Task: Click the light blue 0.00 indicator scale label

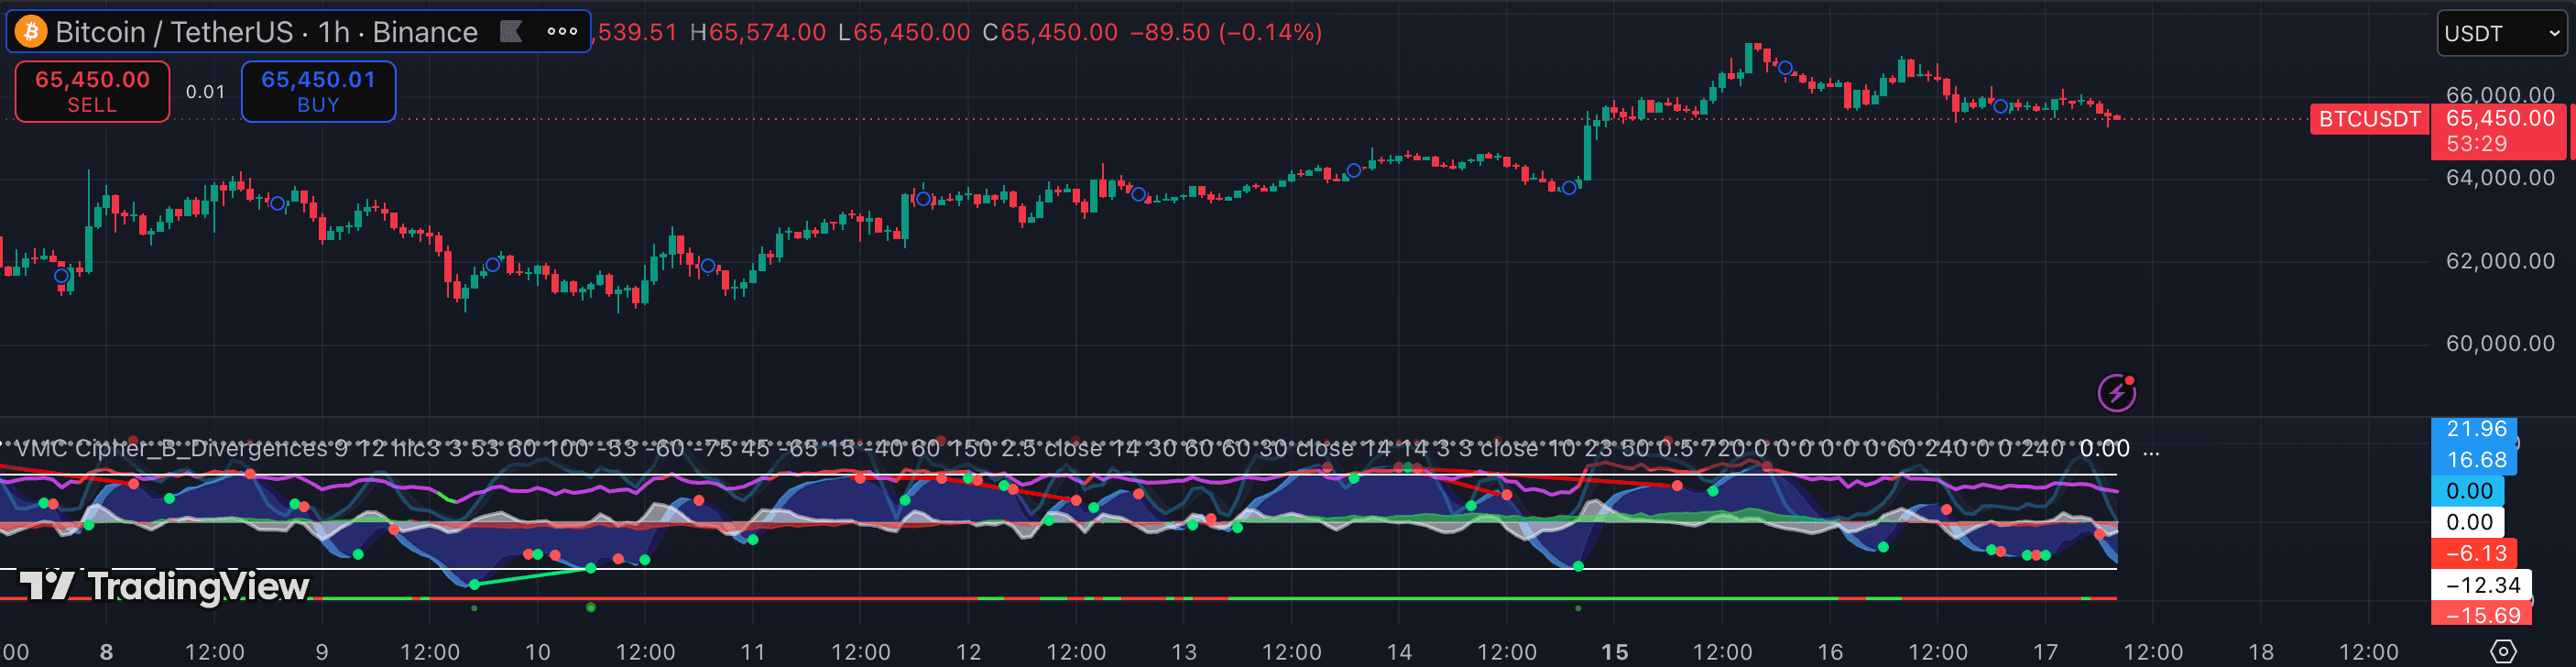Action: point(2468,491)
